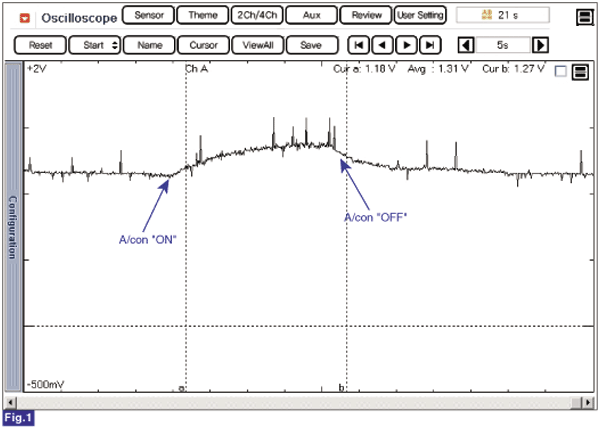The height and width of the screenshot is (427, 600).
Task: Click left arrow of horizontal scrollbar
Action: pyautogui.click(x=10, y=402)
